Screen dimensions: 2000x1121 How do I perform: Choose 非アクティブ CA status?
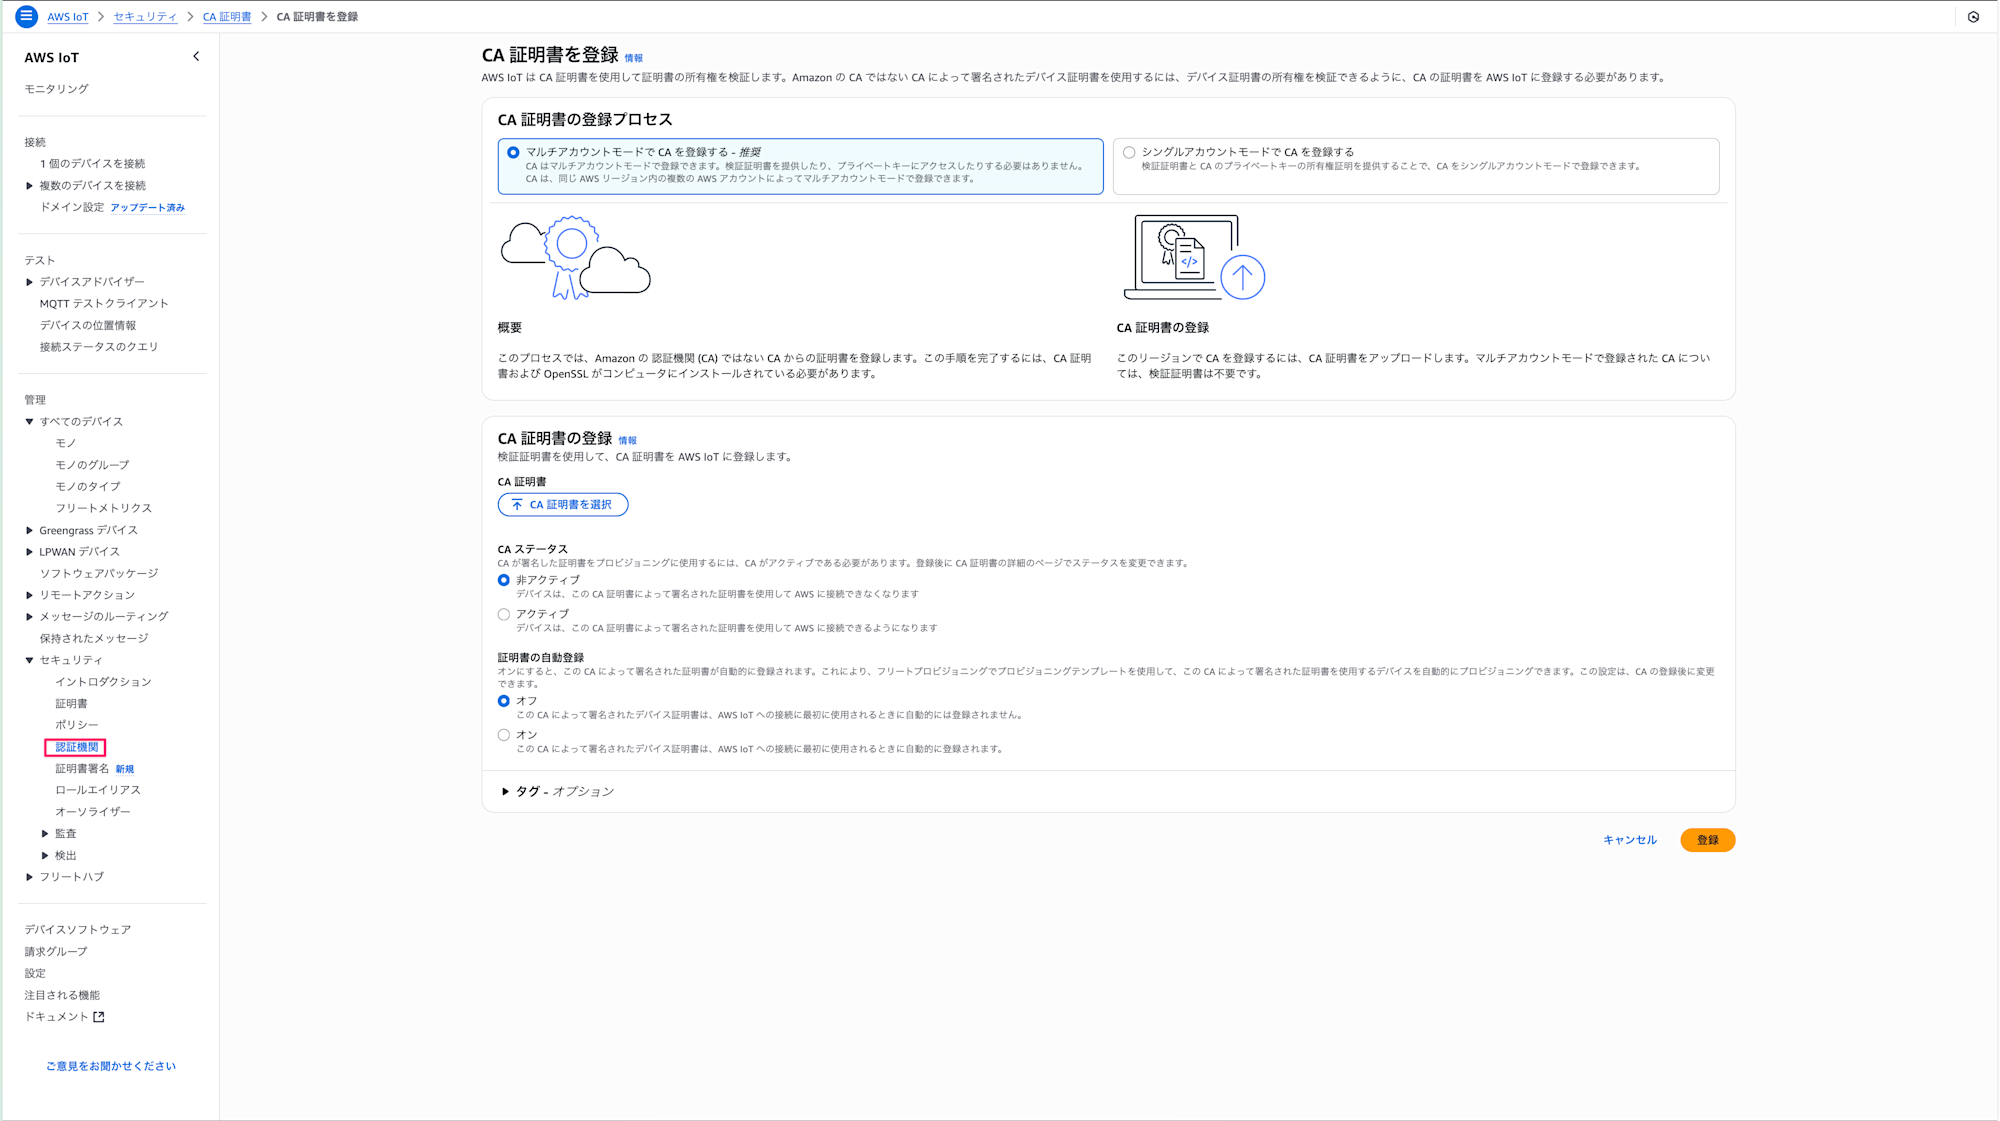tap(504, 580)
